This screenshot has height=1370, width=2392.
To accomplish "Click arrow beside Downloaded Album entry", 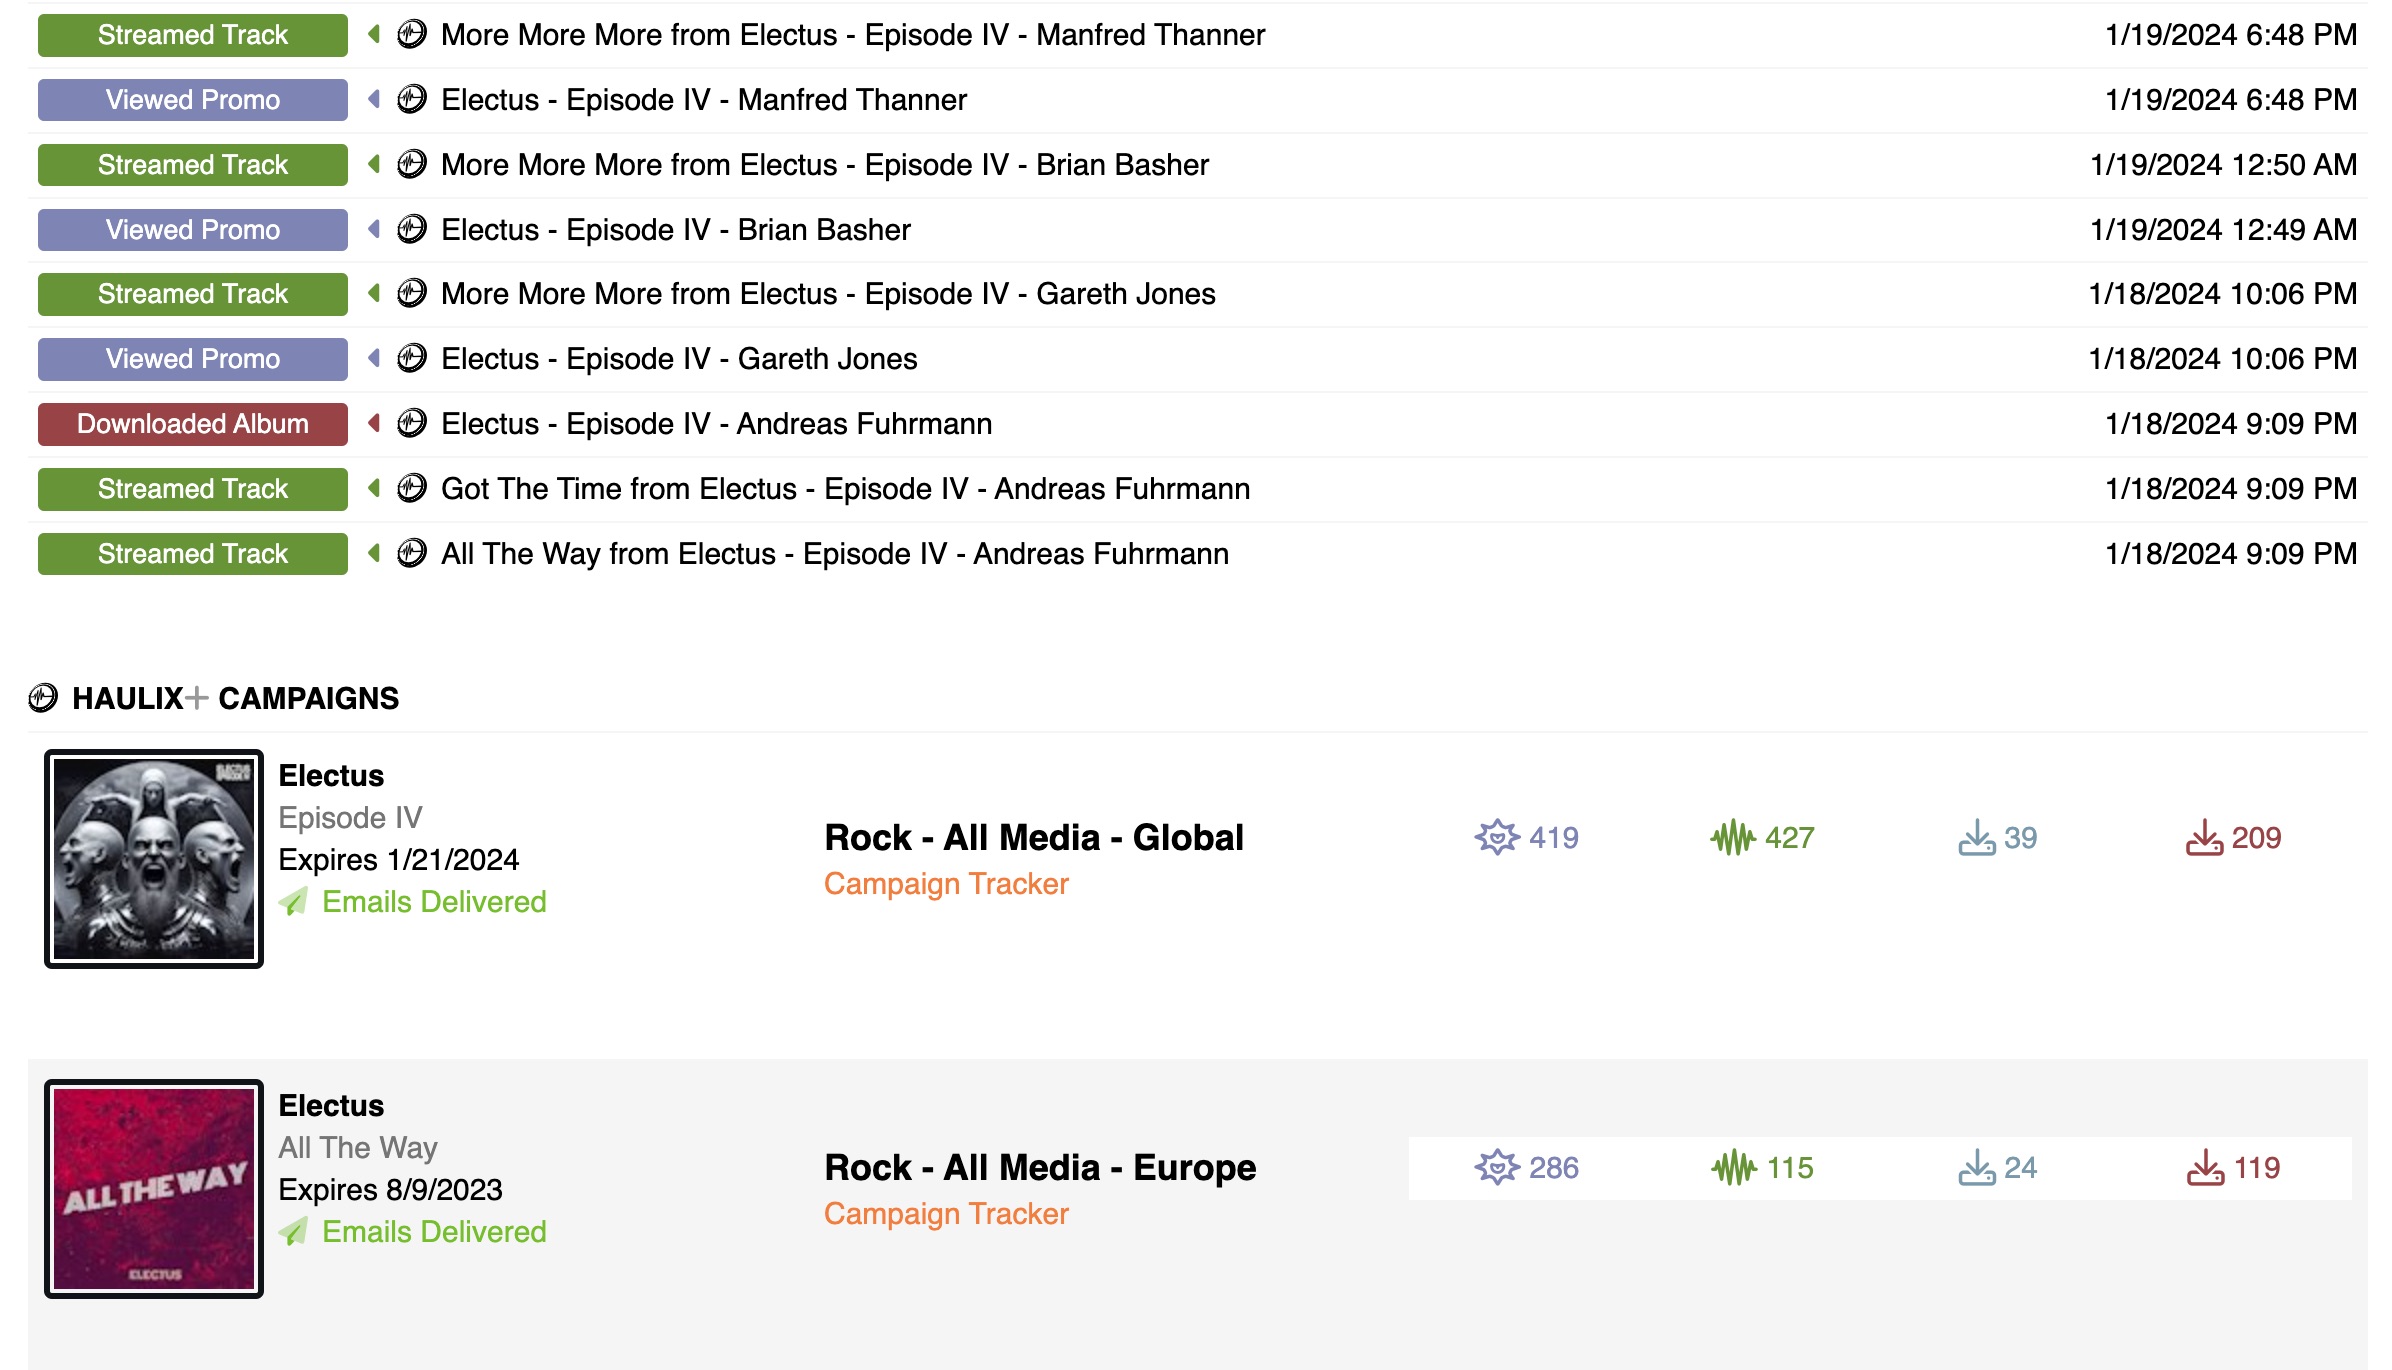I will 374,423.
